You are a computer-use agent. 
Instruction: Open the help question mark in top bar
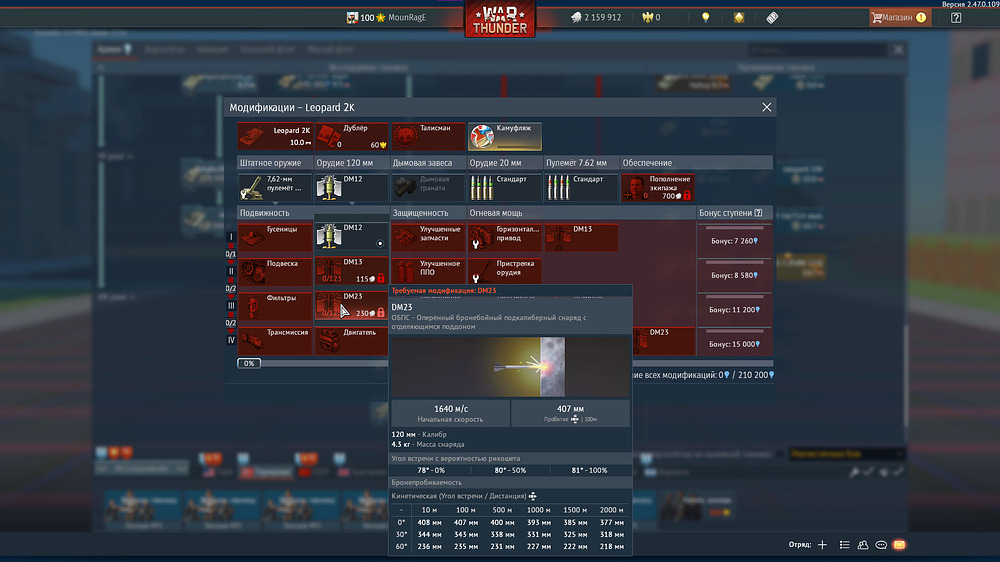(956, 17)
